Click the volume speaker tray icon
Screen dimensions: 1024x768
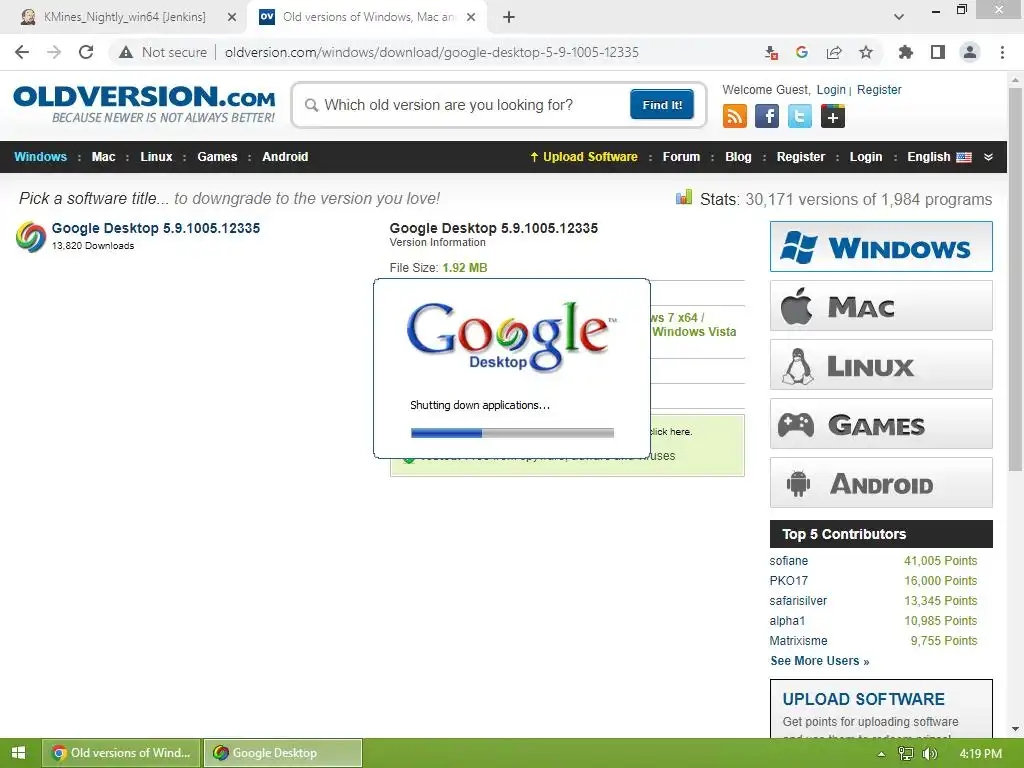(929, 754)
